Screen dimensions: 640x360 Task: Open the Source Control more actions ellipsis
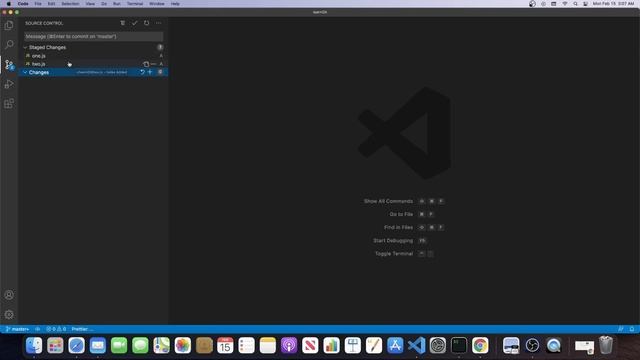[x=158, y=23]
